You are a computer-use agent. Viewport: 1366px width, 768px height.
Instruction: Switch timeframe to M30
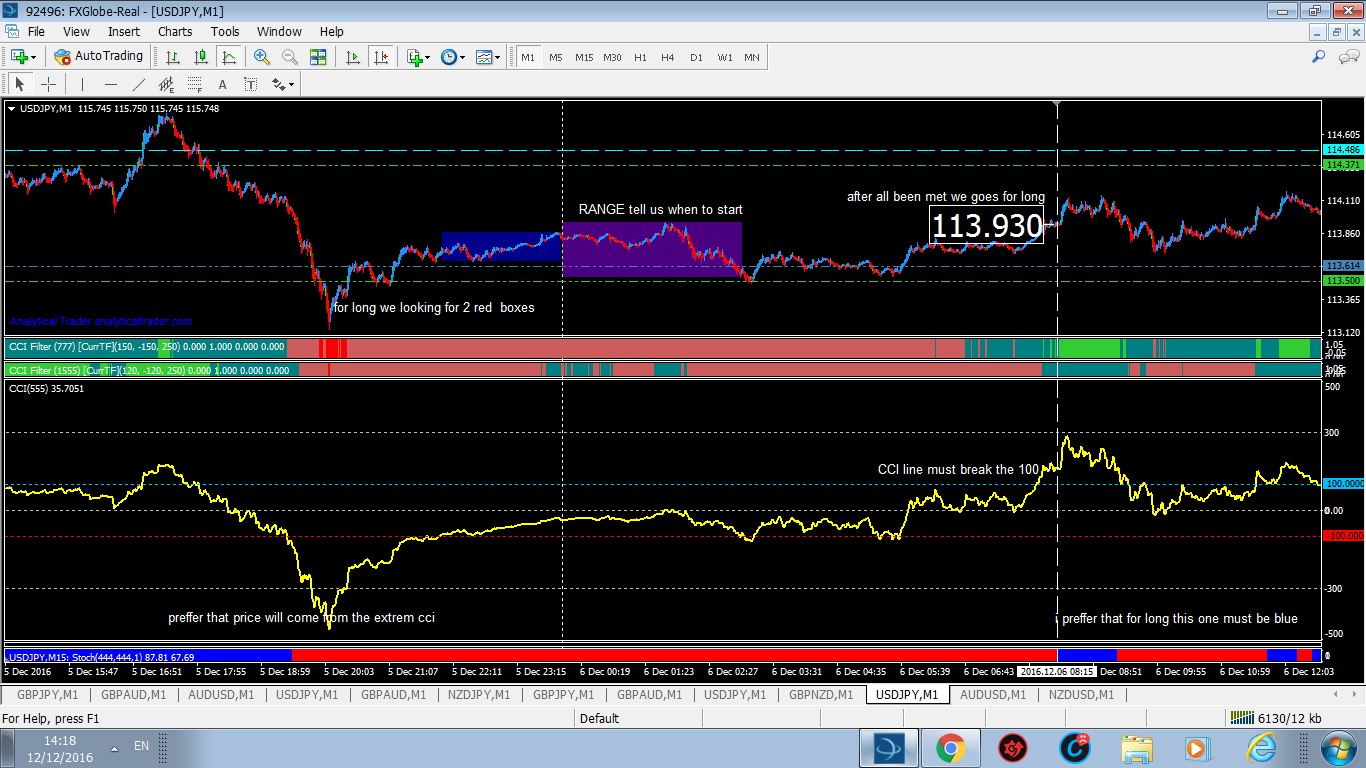point(612,57)
